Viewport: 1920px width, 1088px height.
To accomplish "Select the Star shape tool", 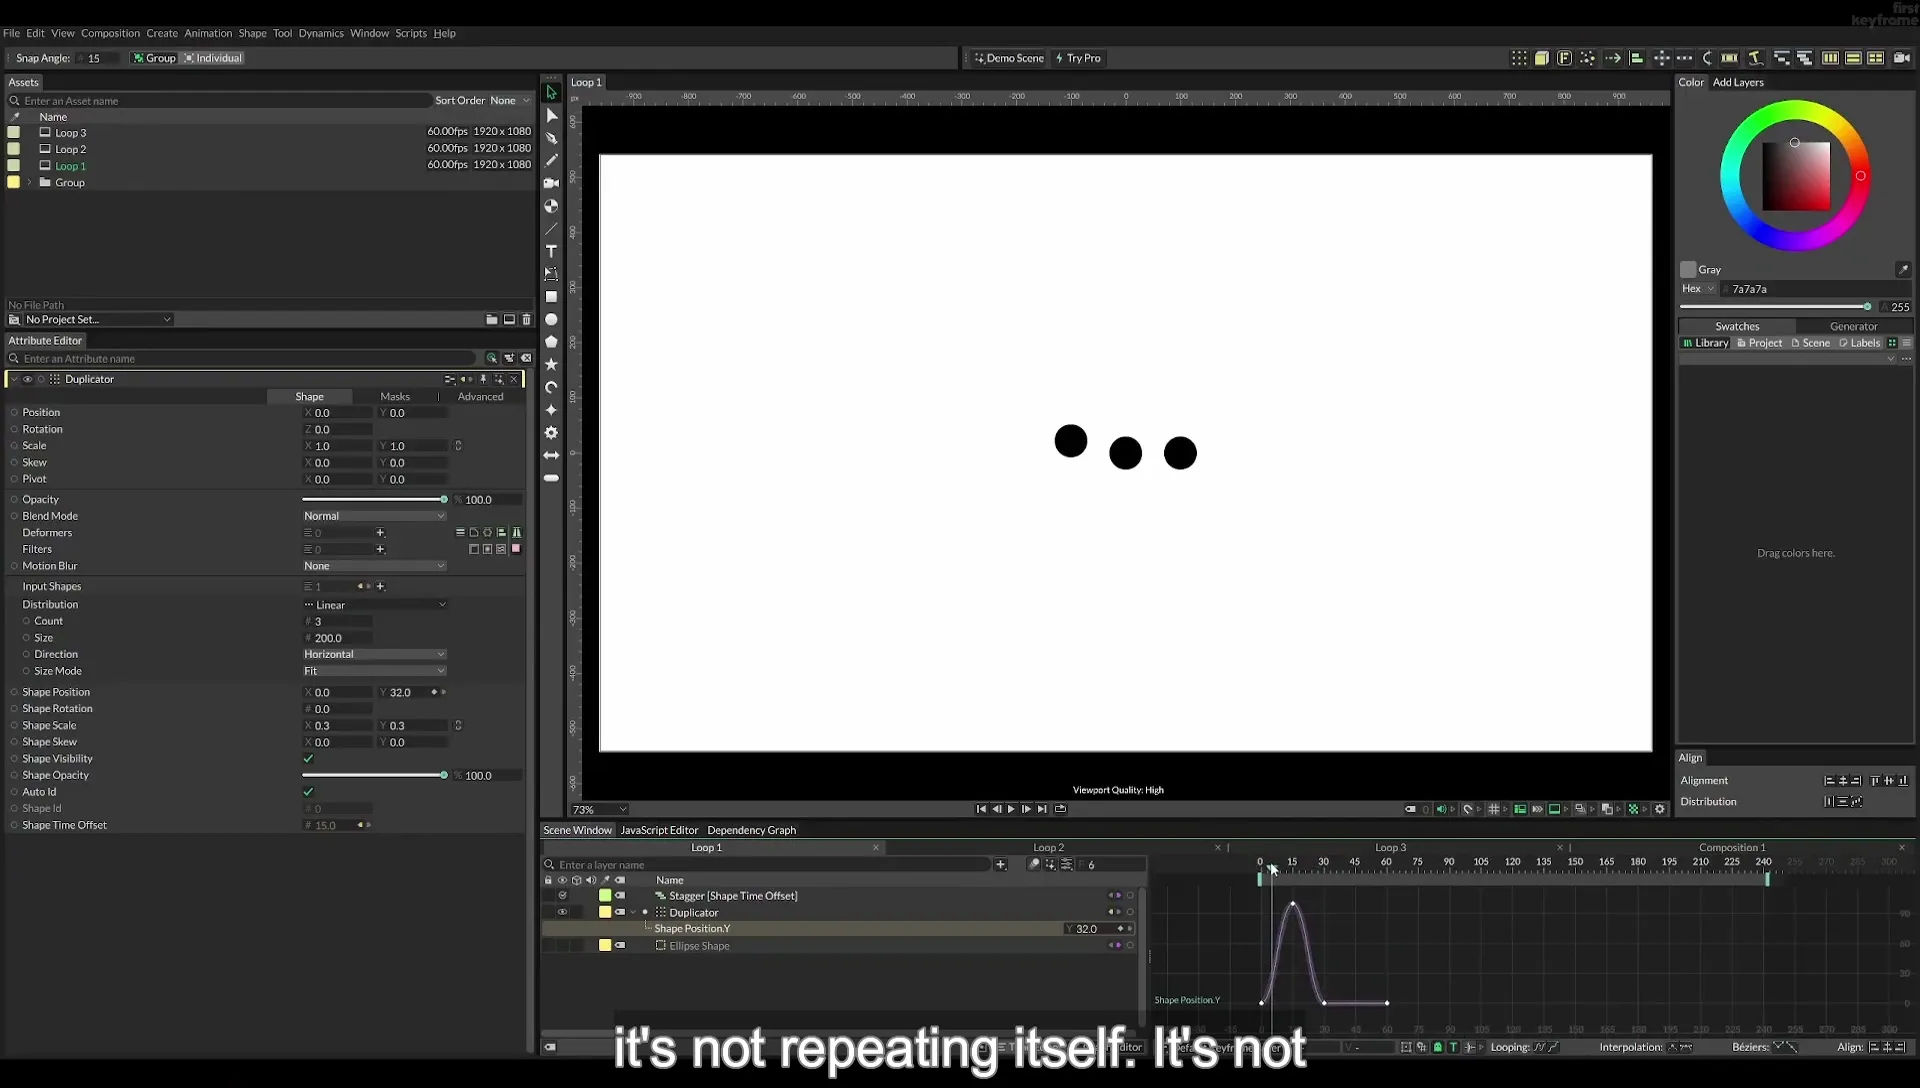I will tap(551, 365).
